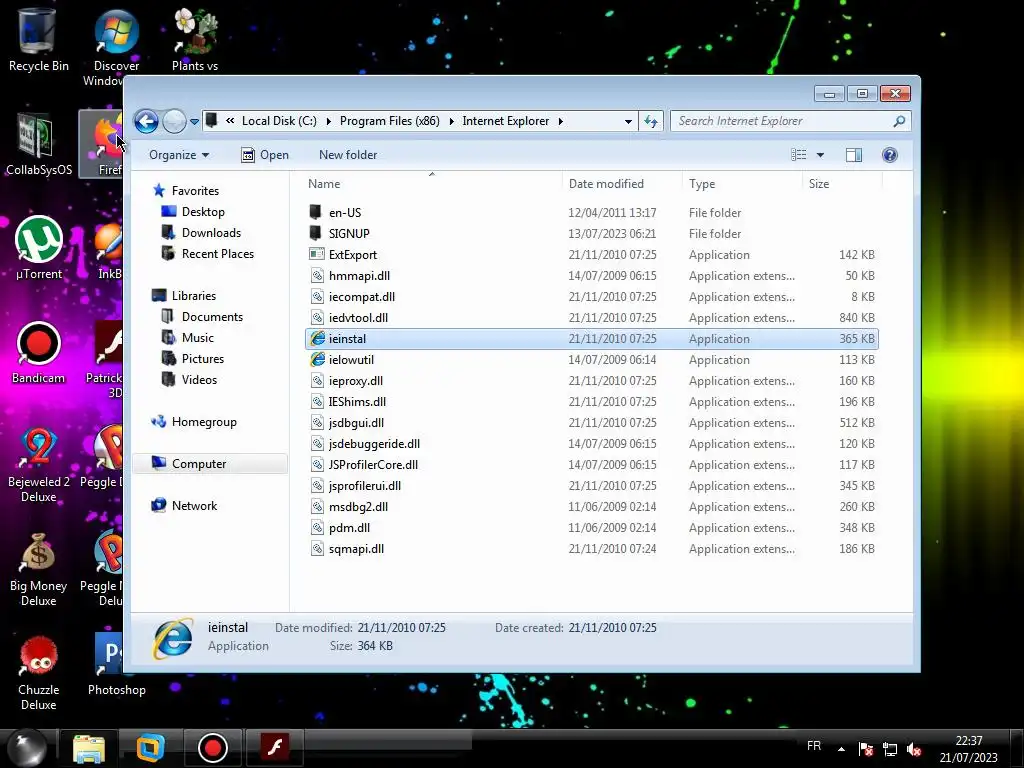This screenshot has height=768, width=1024.
Task: Select the en-US folder
Action: 592,213
